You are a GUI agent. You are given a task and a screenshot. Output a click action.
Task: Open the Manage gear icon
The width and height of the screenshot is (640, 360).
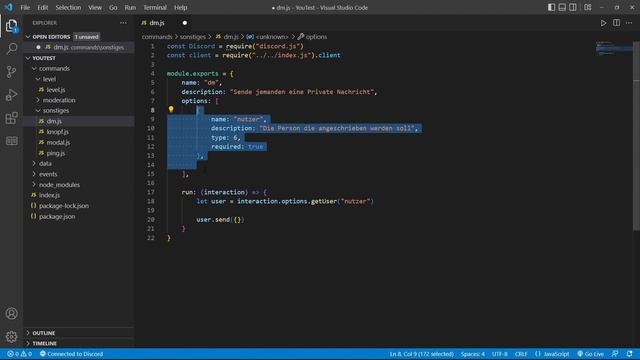coord(11,337)
